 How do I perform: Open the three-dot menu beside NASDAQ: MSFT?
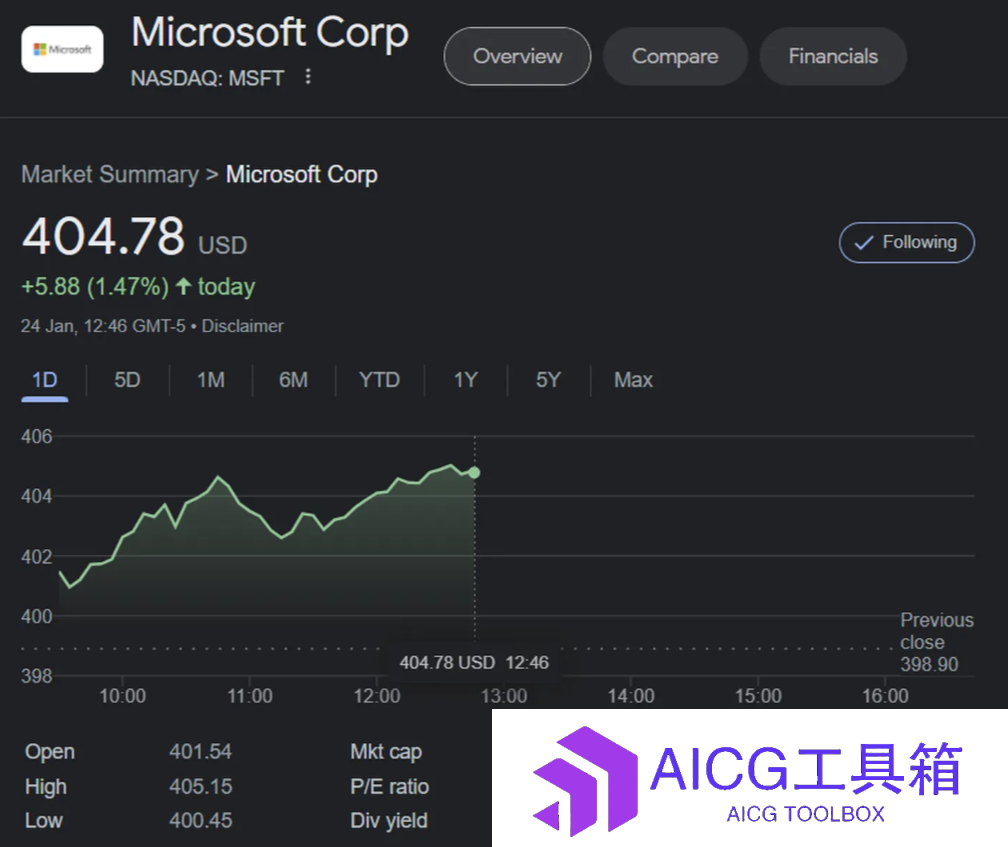pos(308,76)
